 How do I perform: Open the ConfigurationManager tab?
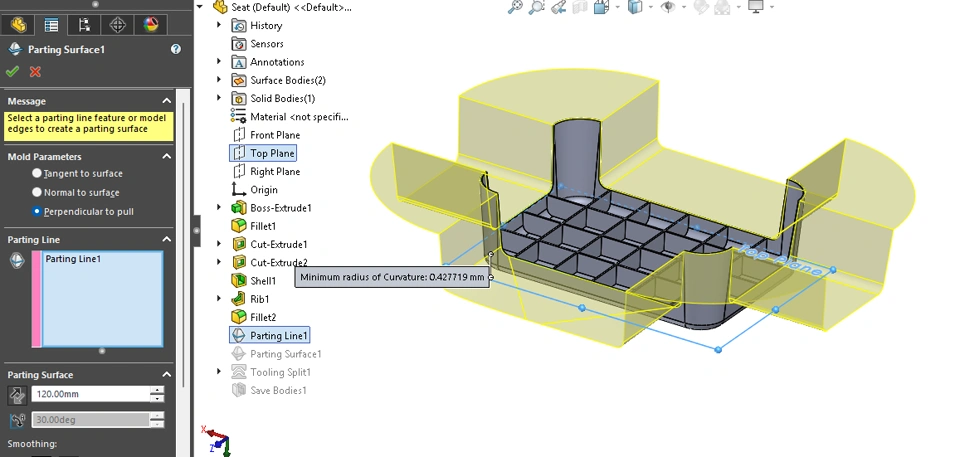pos(84,25)
